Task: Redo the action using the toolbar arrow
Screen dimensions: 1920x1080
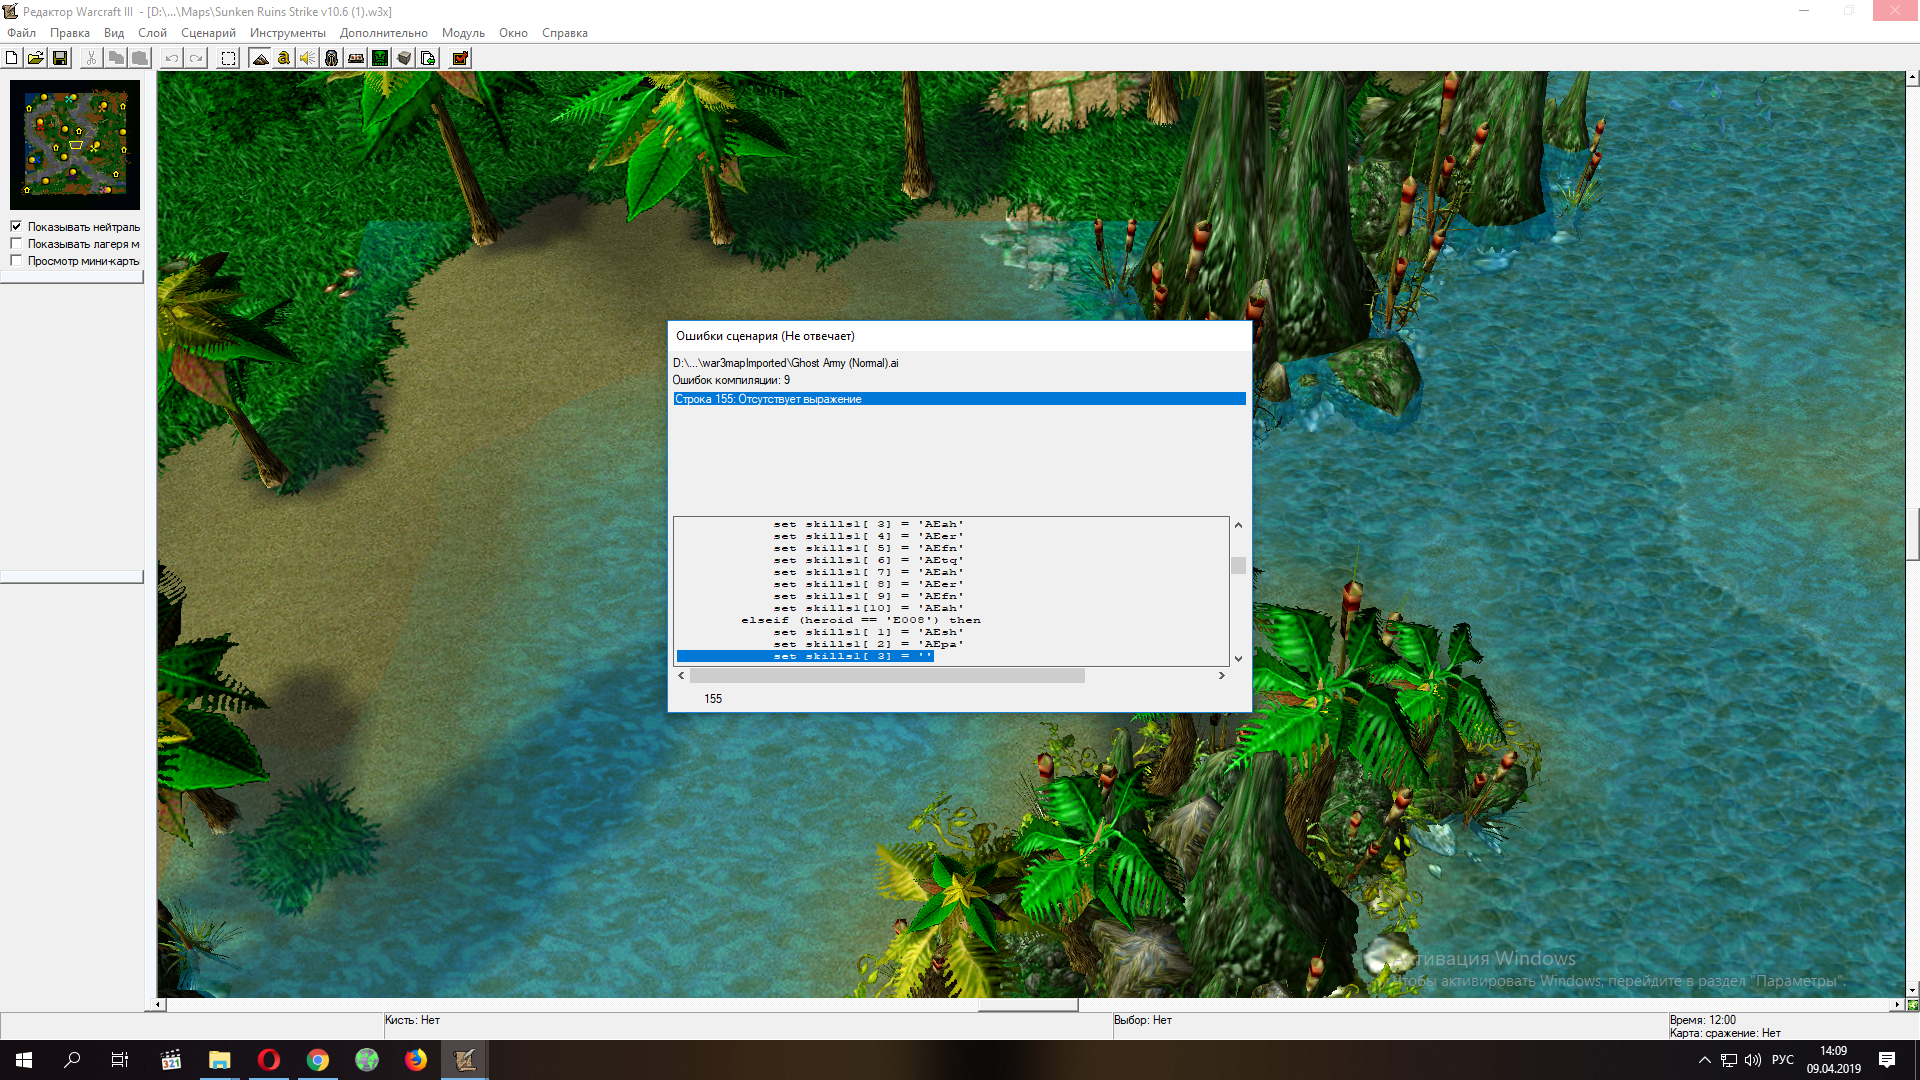Action: pos(196,58)
